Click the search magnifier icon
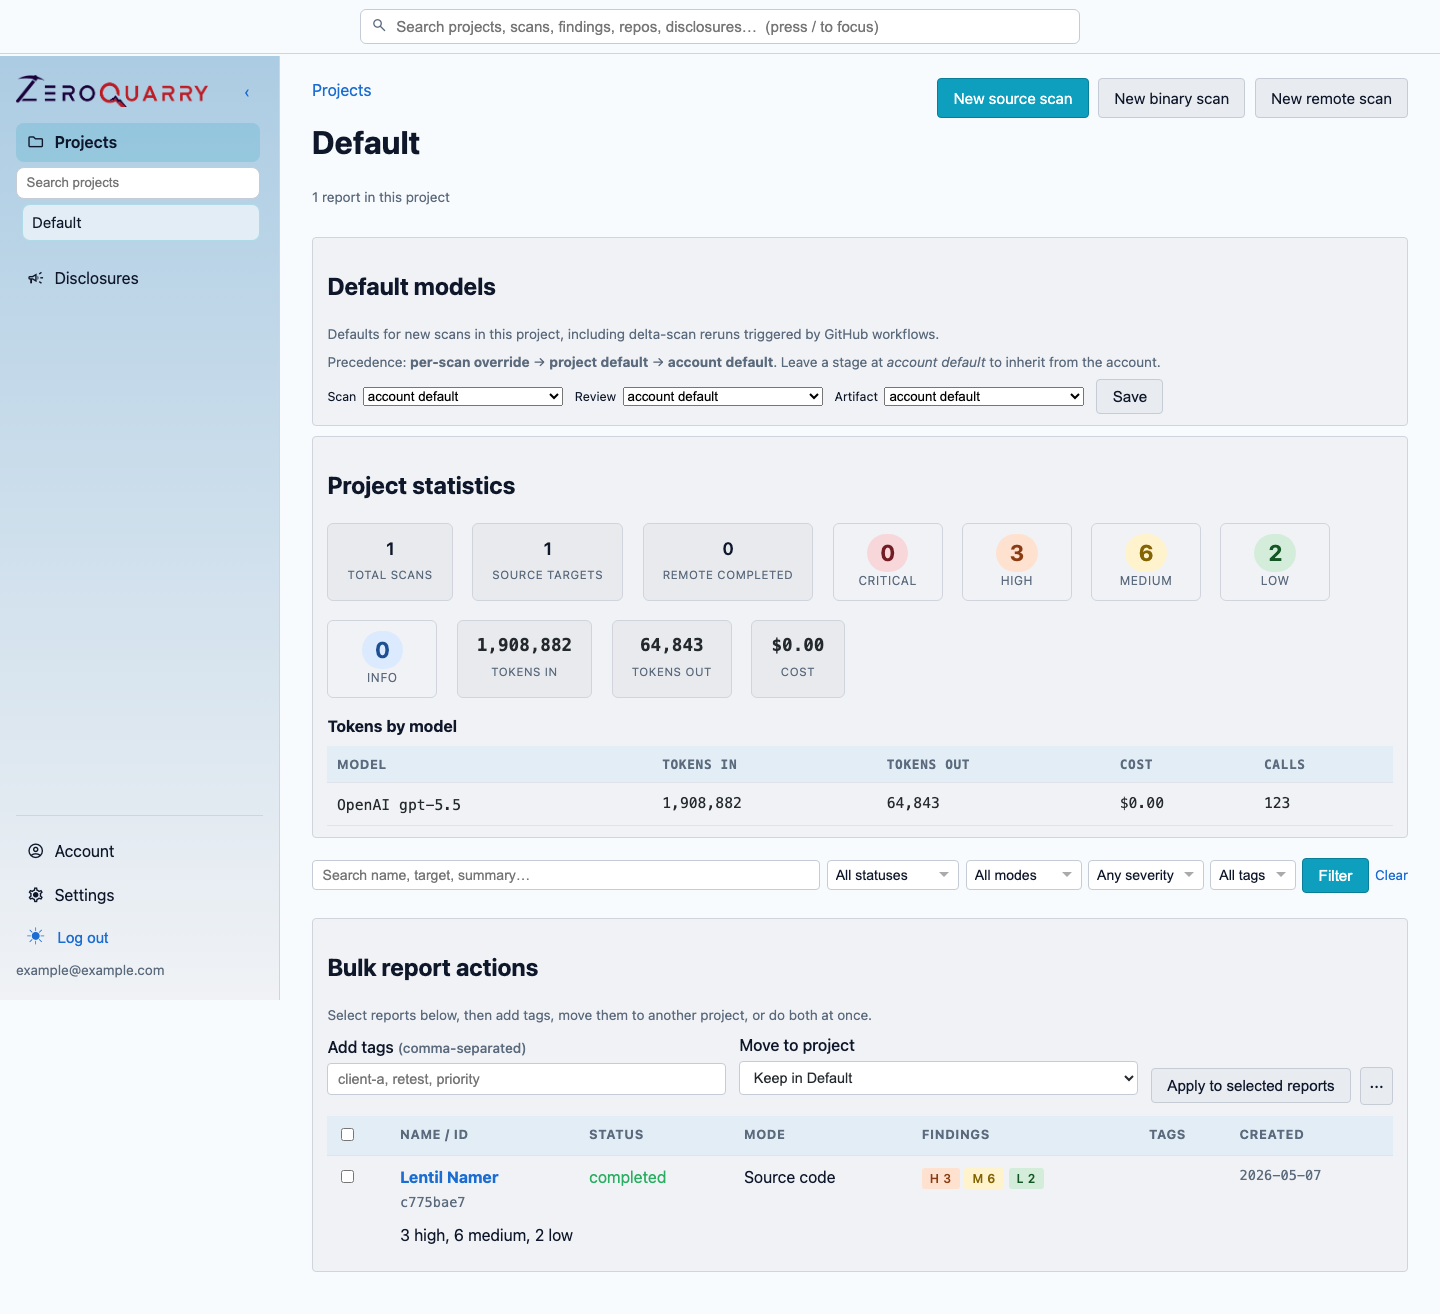 tap(379, 26)
